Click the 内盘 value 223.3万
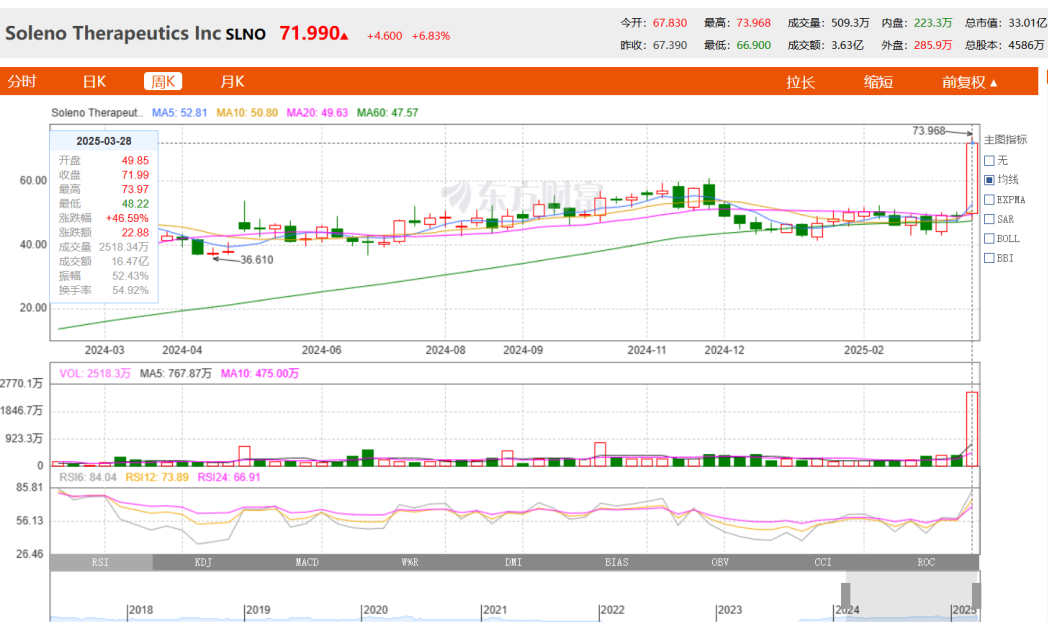The width and height of the screenshot is (1048, 624). click(x=933, y=23)
